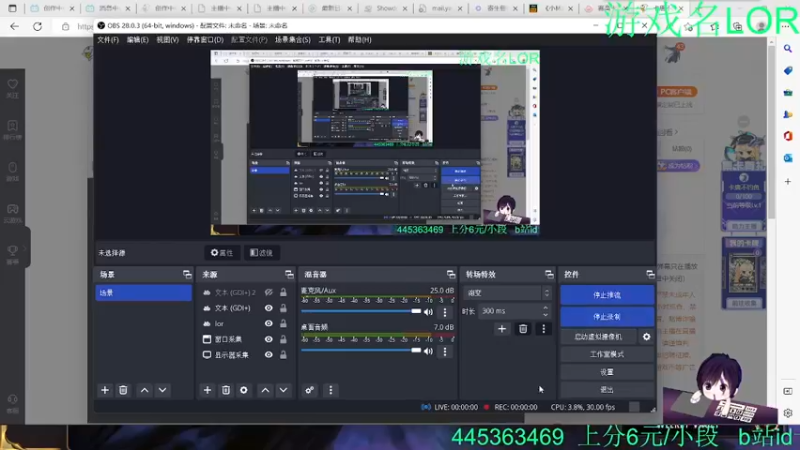The height and width of the screenshot is (450, 800).
Task: Remove selected source with trash icon
Action: [x=226, y=390]
